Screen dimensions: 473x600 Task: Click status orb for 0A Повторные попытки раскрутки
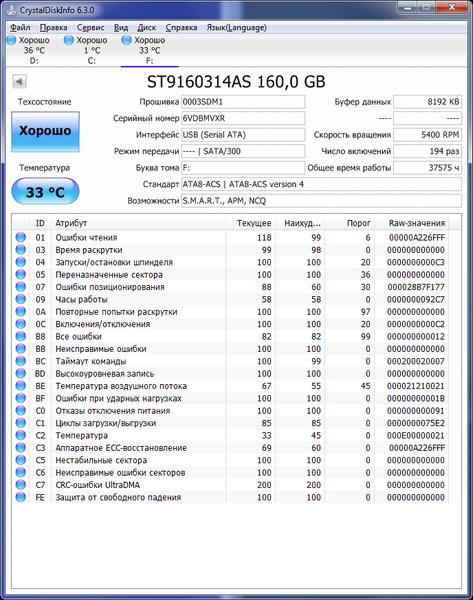[x=21, y=311]
